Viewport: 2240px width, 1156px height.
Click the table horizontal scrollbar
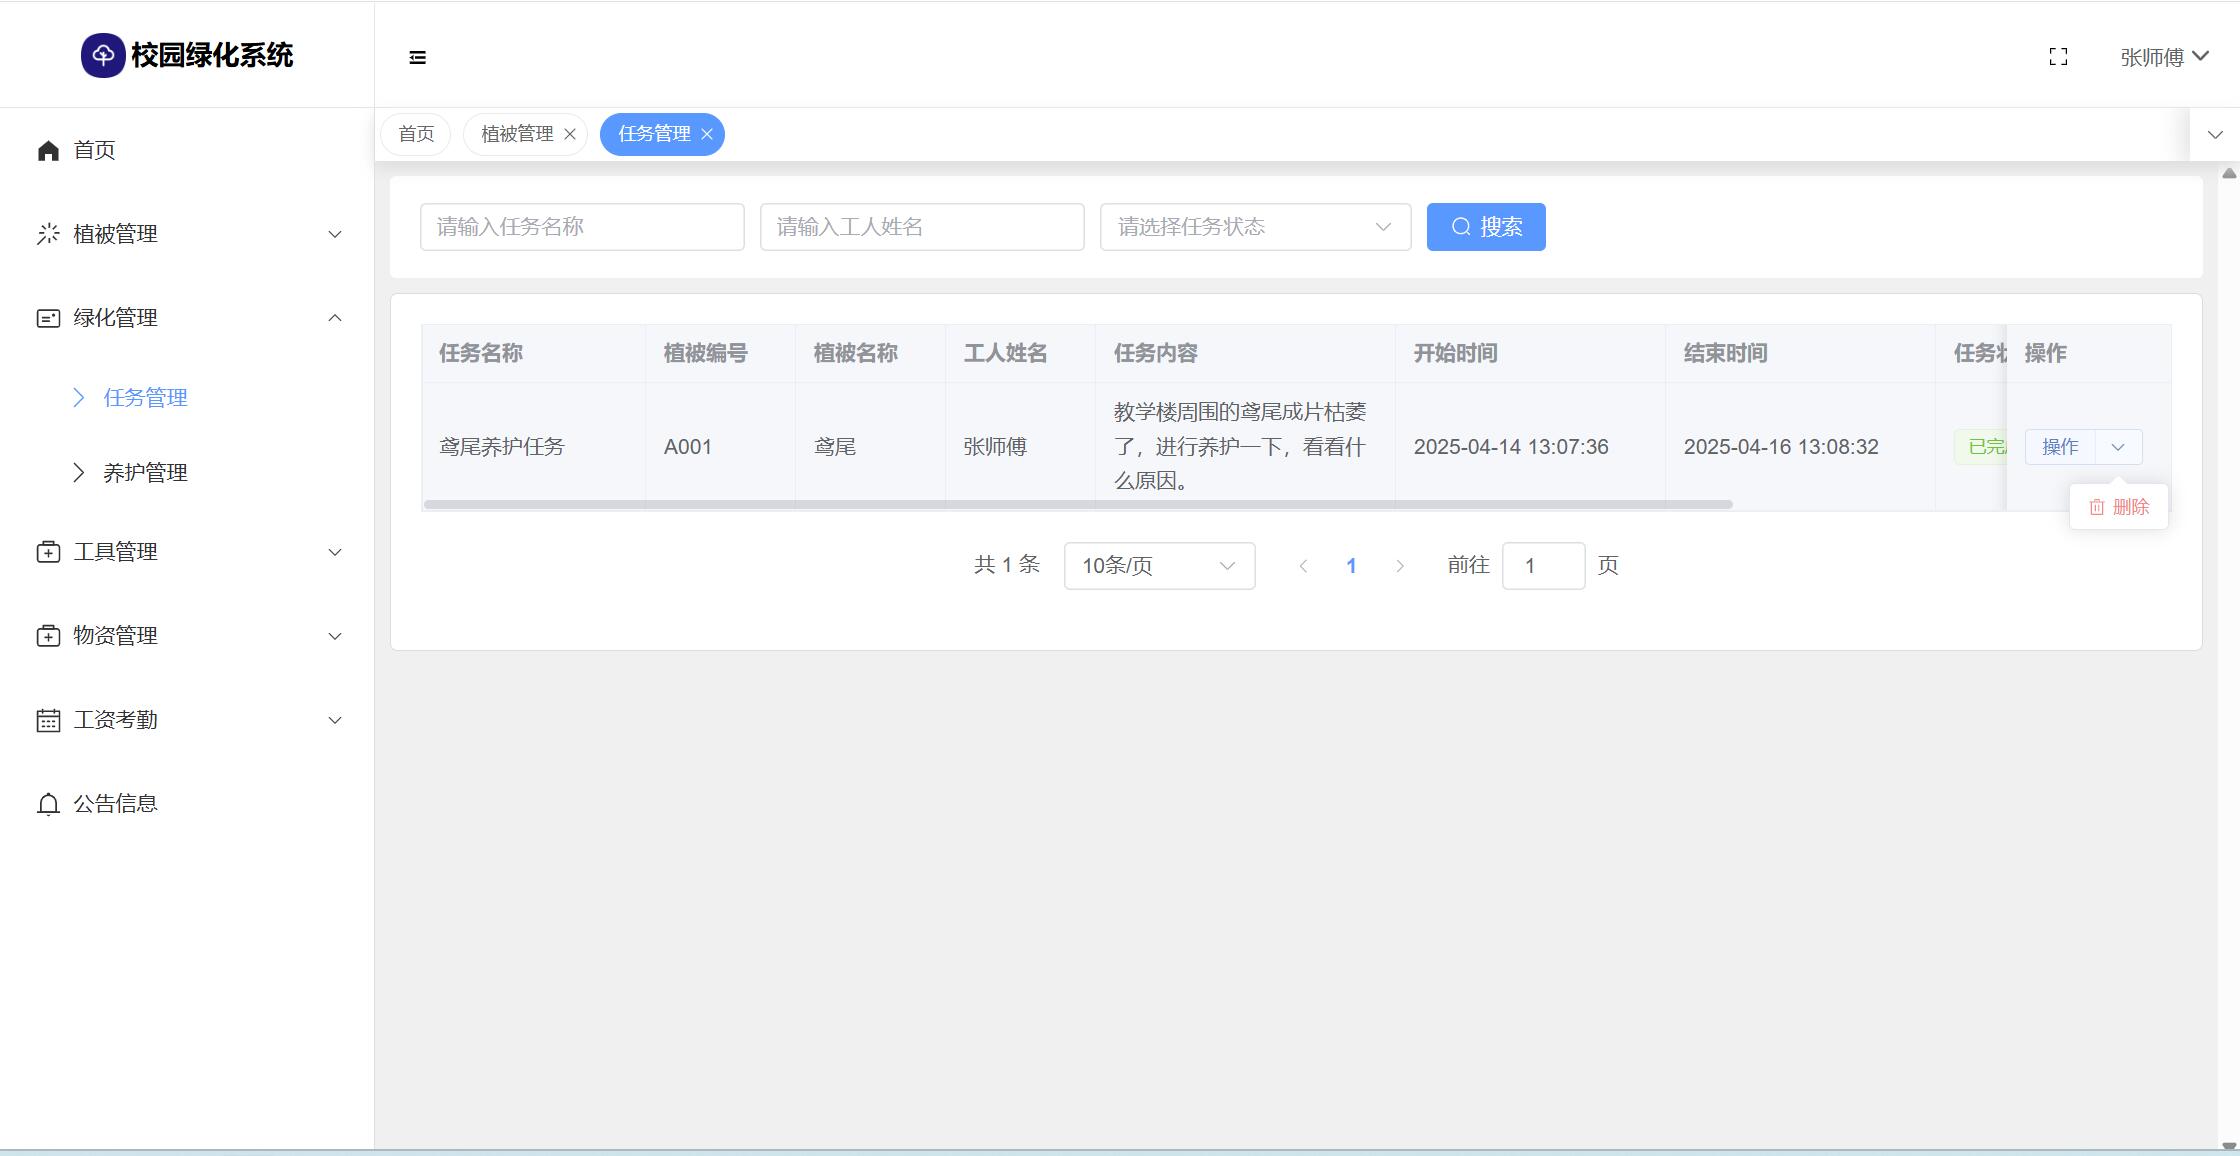(x=1078, y=504)
